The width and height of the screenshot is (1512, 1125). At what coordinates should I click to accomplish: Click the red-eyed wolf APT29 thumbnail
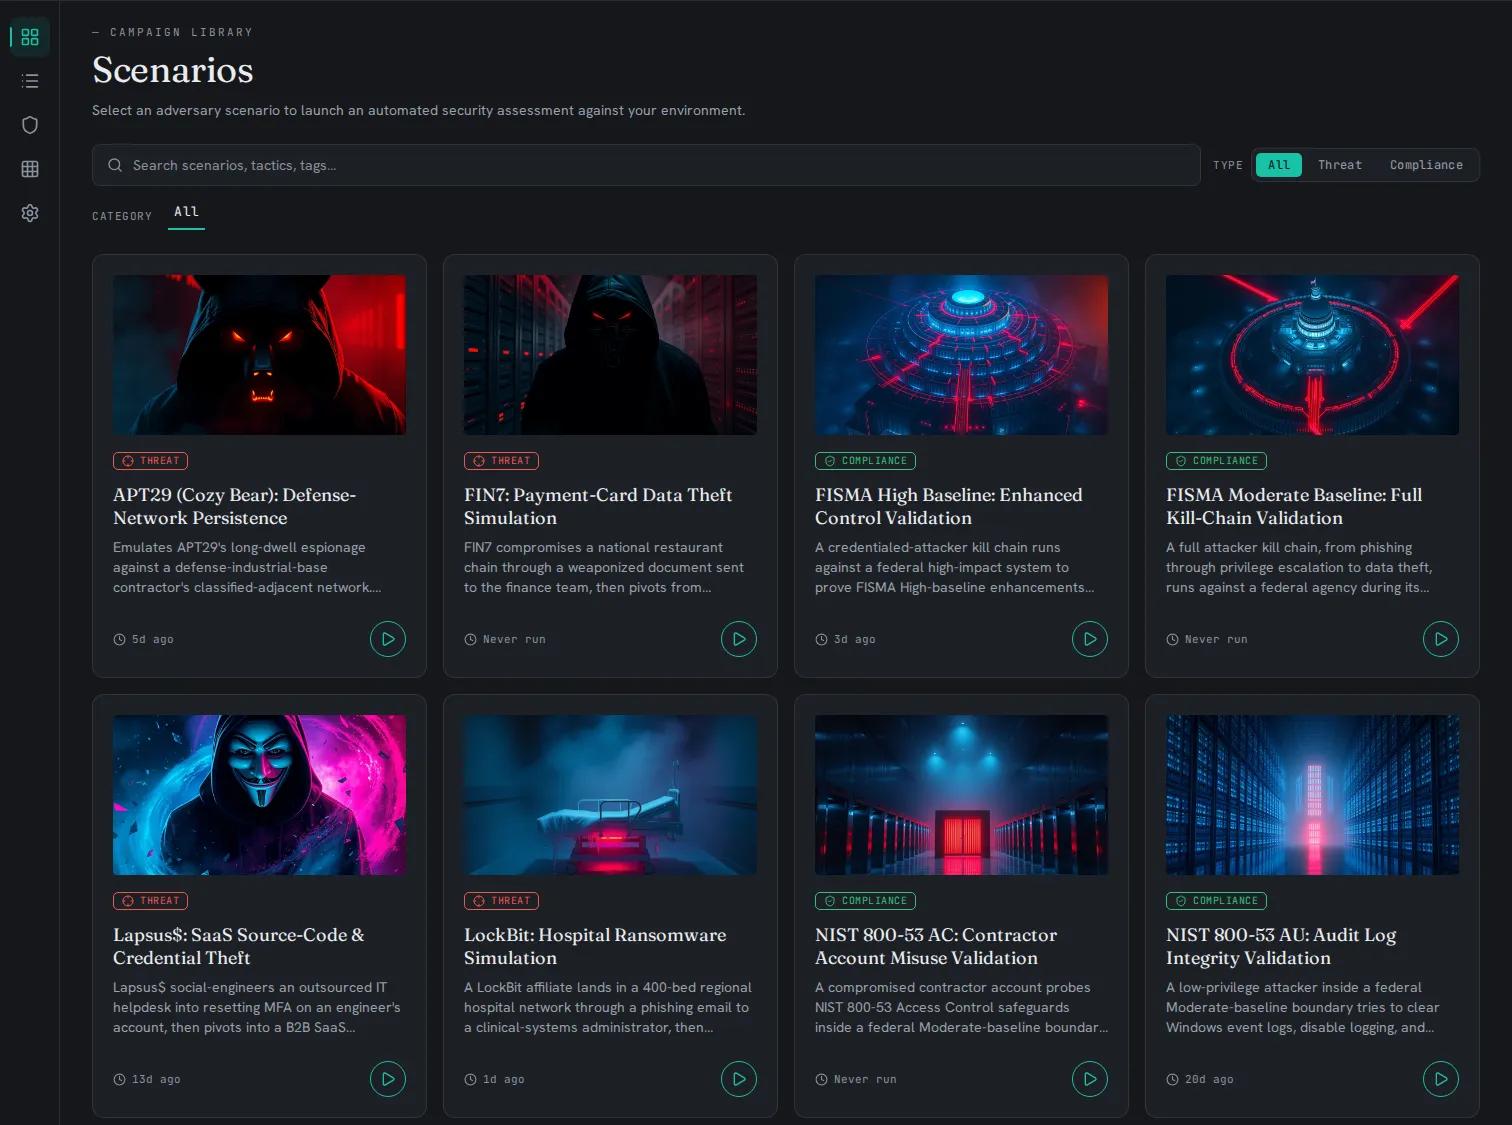[259, 355]
